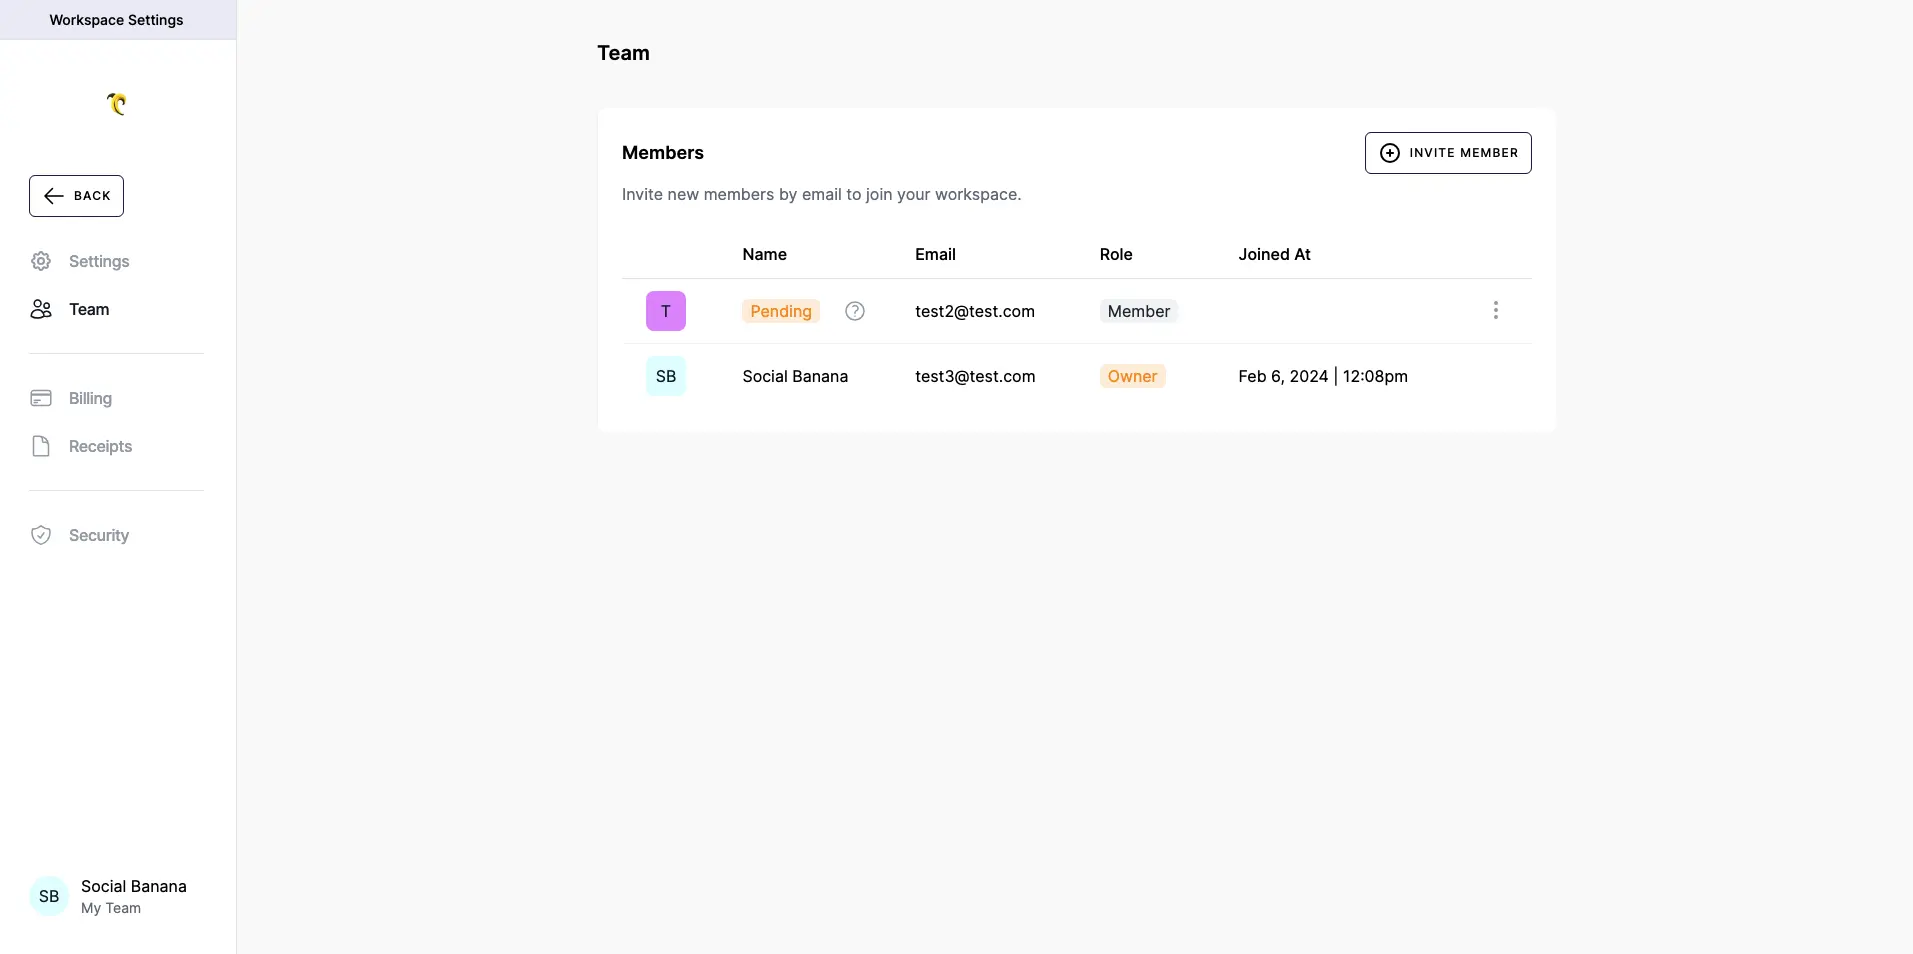This screenshot has width=1913, height=954.
Task: Click the help icon beside Pending status
Action: 854,311
